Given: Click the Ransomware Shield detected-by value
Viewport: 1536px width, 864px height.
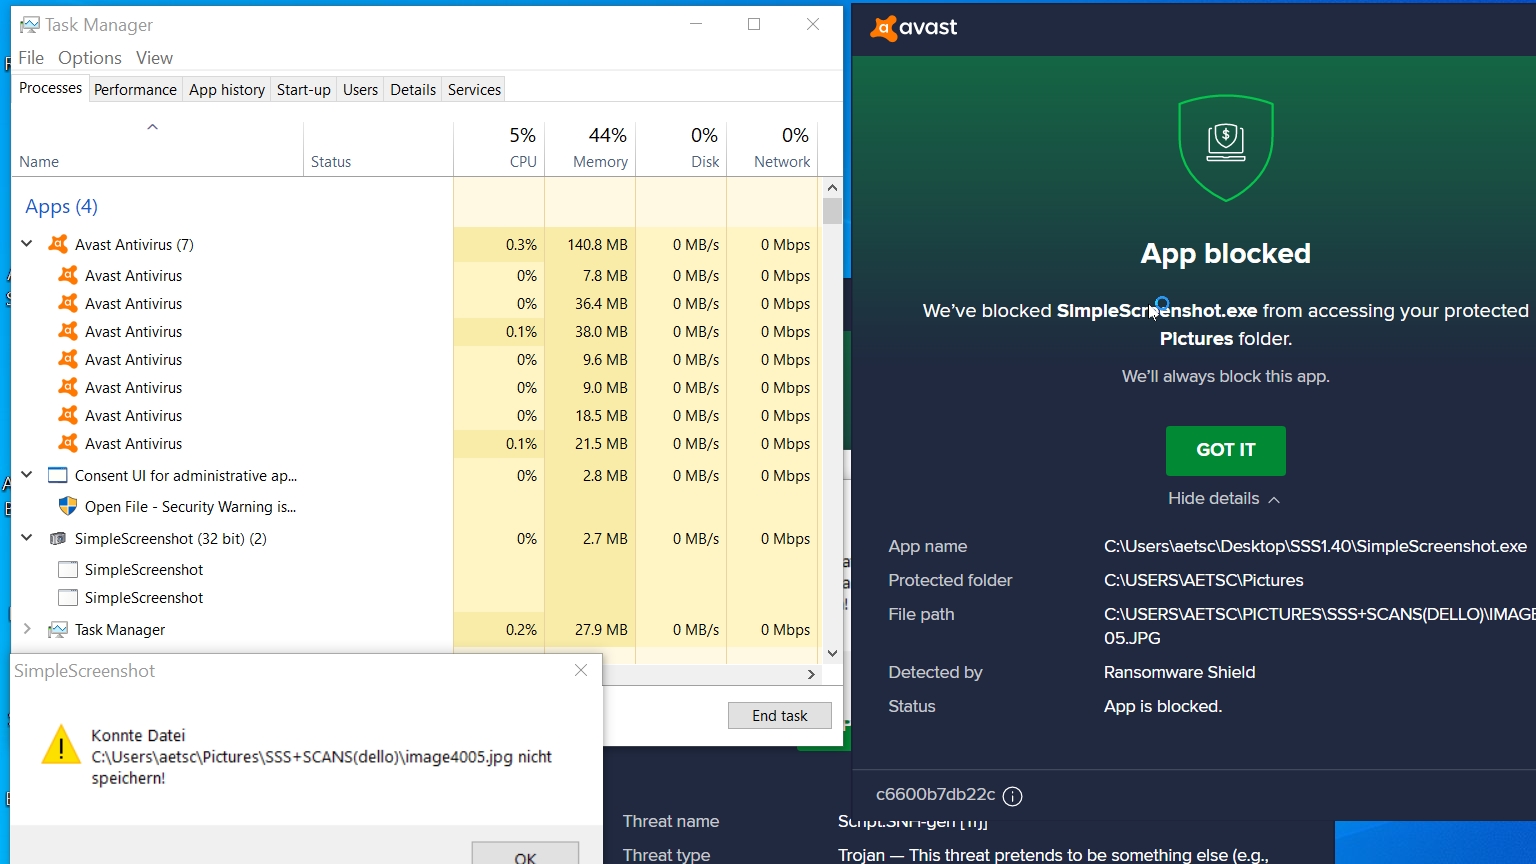Looking at the screenshot, I should (x=1179, y=672).
